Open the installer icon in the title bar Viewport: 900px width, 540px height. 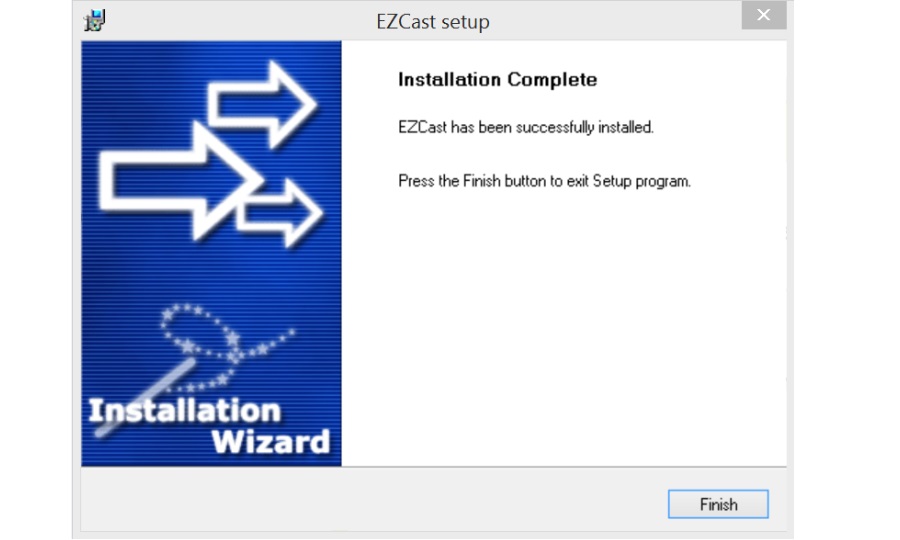click(x=95, y=21)
